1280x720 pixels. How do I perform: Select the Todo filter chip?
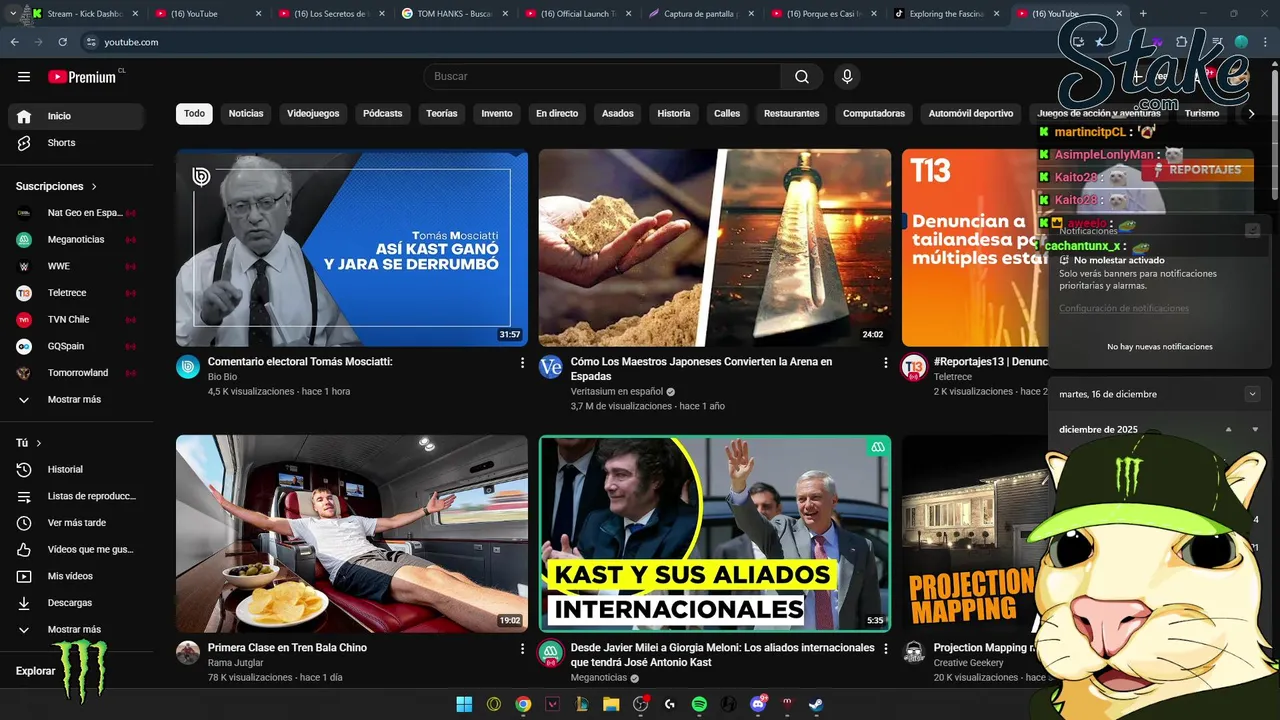point(194,114)
